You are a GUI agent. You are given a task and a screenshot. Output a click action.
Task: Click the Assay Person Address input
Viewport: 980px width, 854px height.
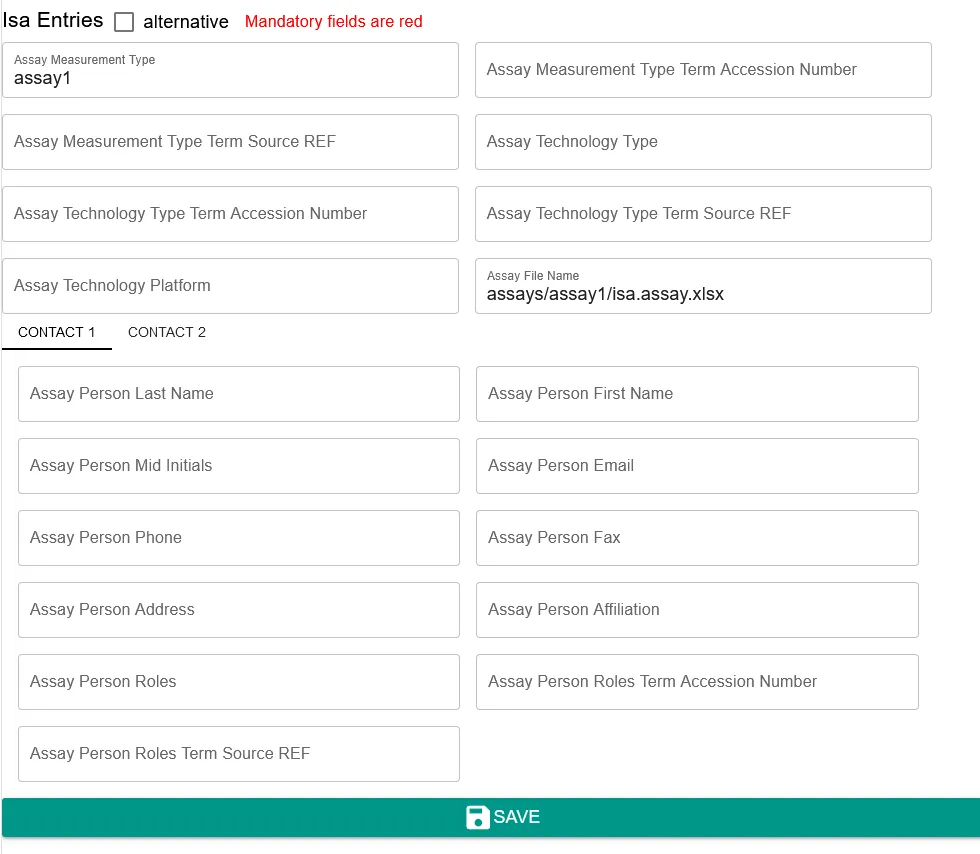tap(238, 610)
